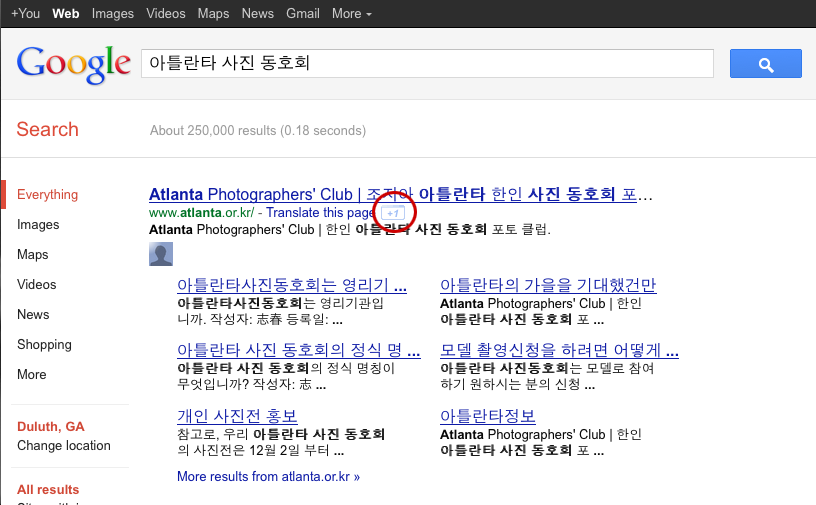This screenshot has width=816, height=505.
Task: Click the blue search magnifier button
Action: [765, 64]
